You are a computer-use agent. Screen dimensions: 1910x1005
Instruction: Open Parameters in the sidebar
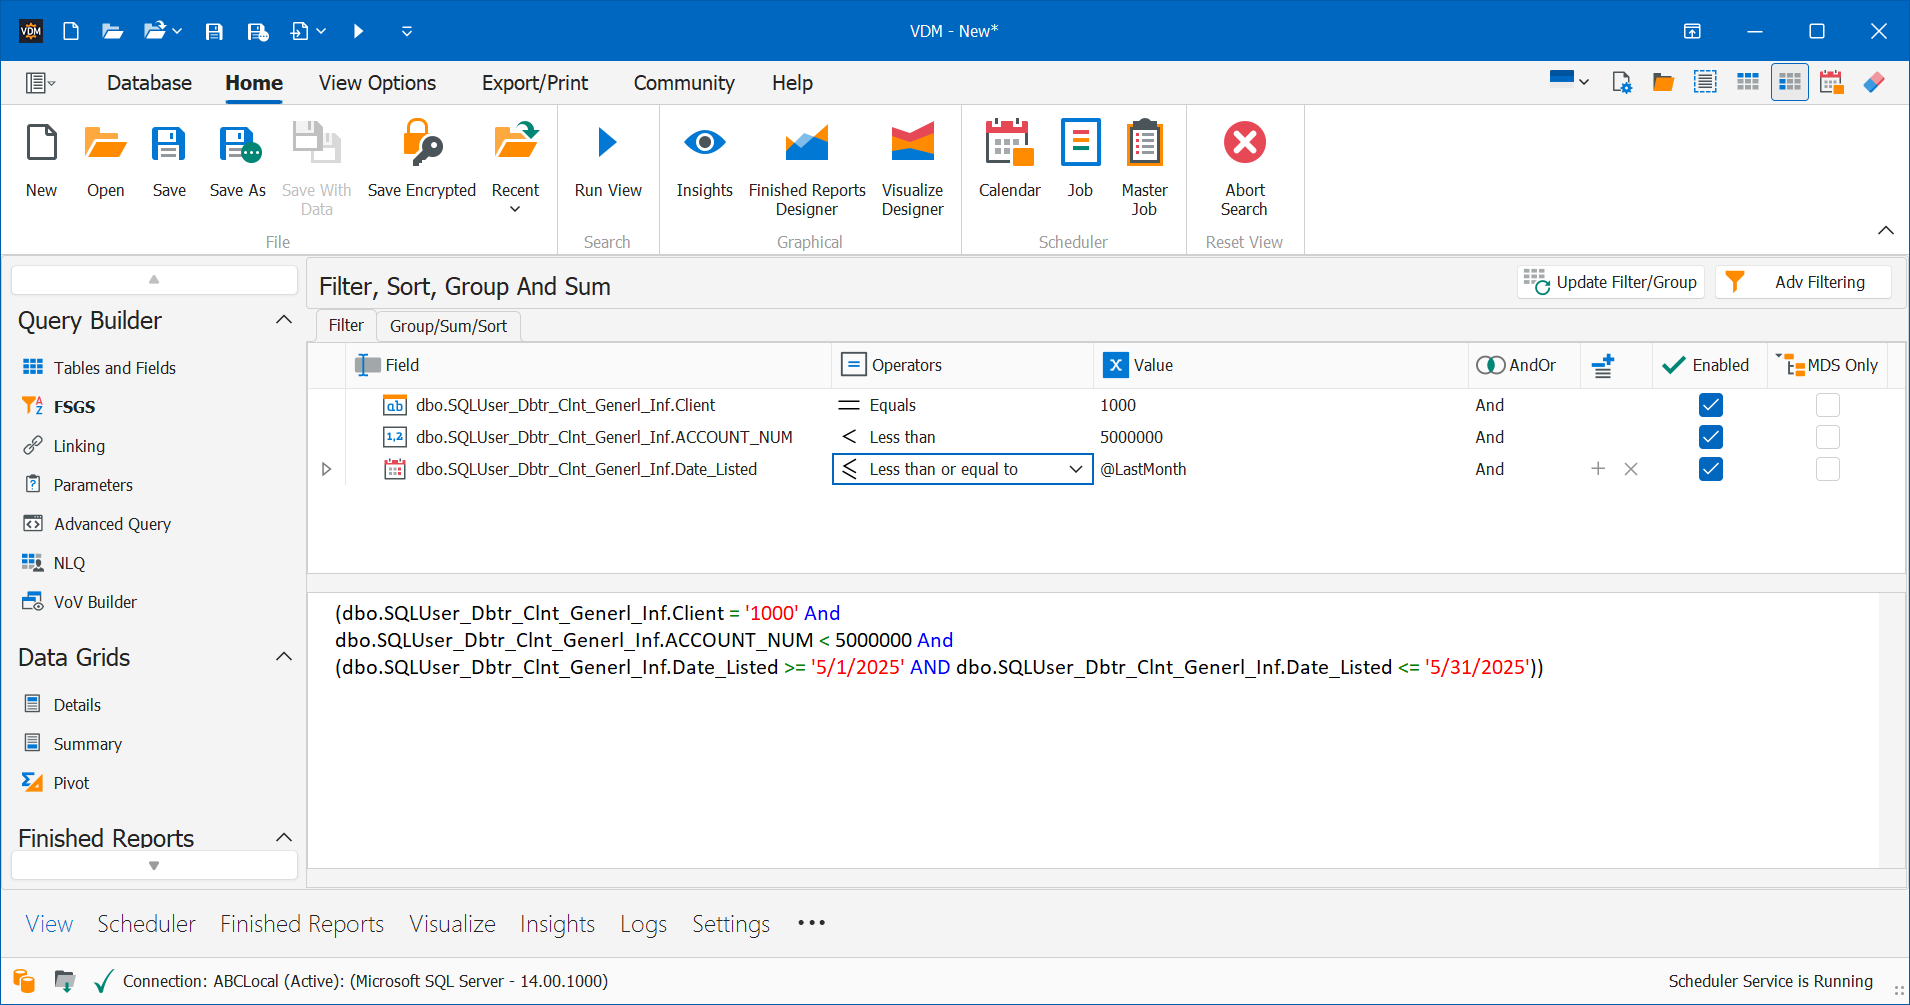[78, 485]
